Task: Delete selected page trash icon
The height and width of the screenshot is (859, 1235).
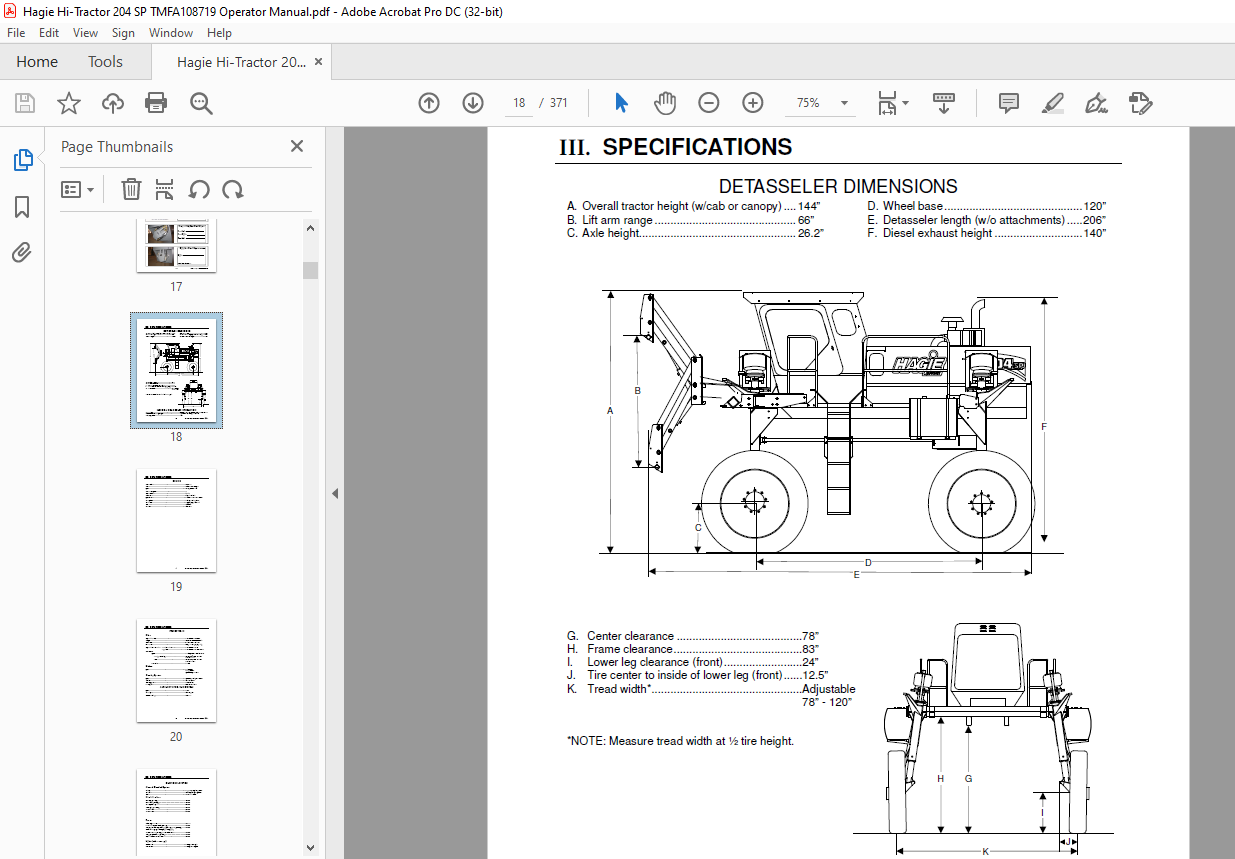Action: (x=131, y=189)
